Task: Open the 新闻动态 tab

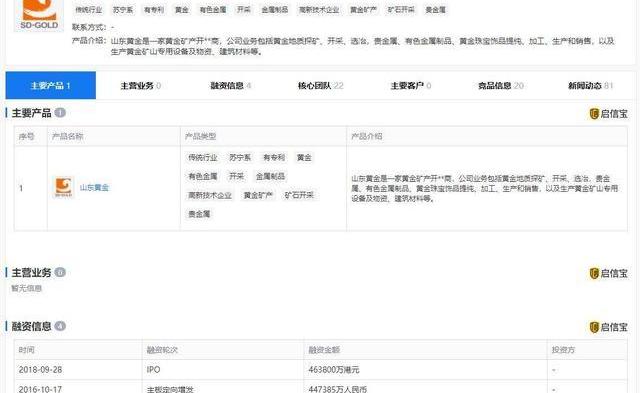Action: pos(590,86)
